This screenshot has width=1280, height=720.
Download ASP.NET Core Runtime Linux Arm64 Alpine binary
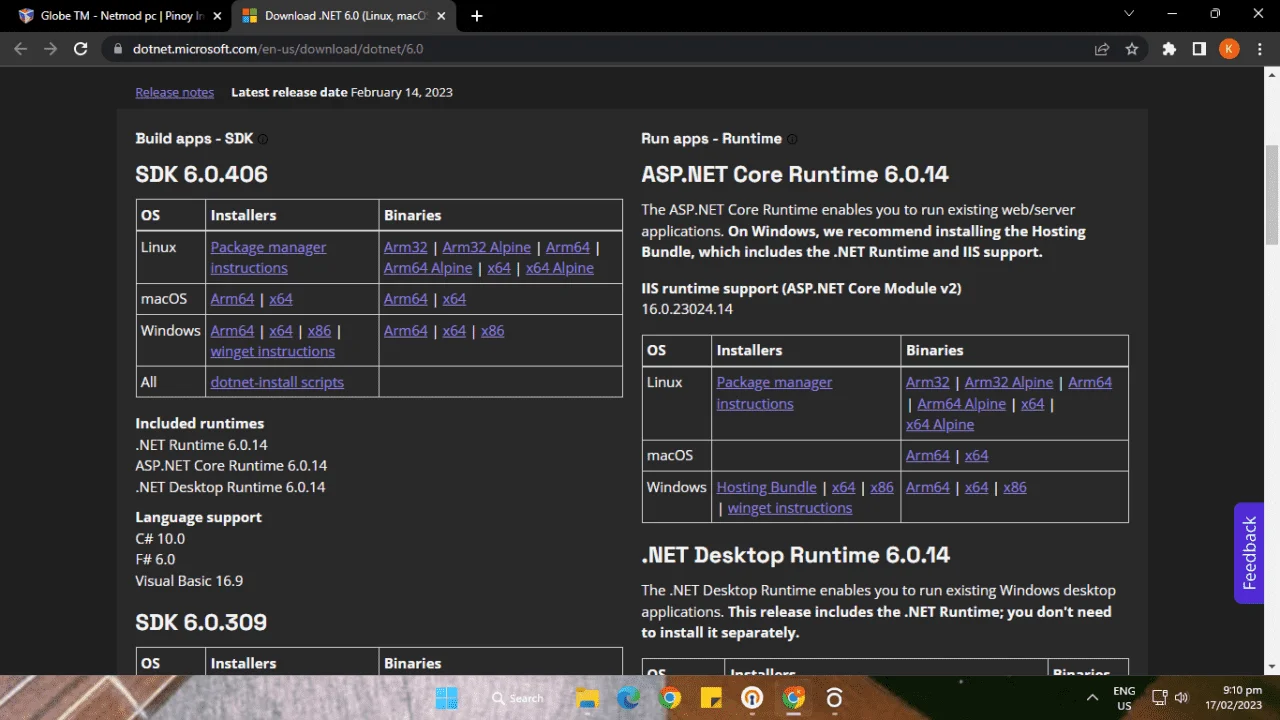(962, 404)
